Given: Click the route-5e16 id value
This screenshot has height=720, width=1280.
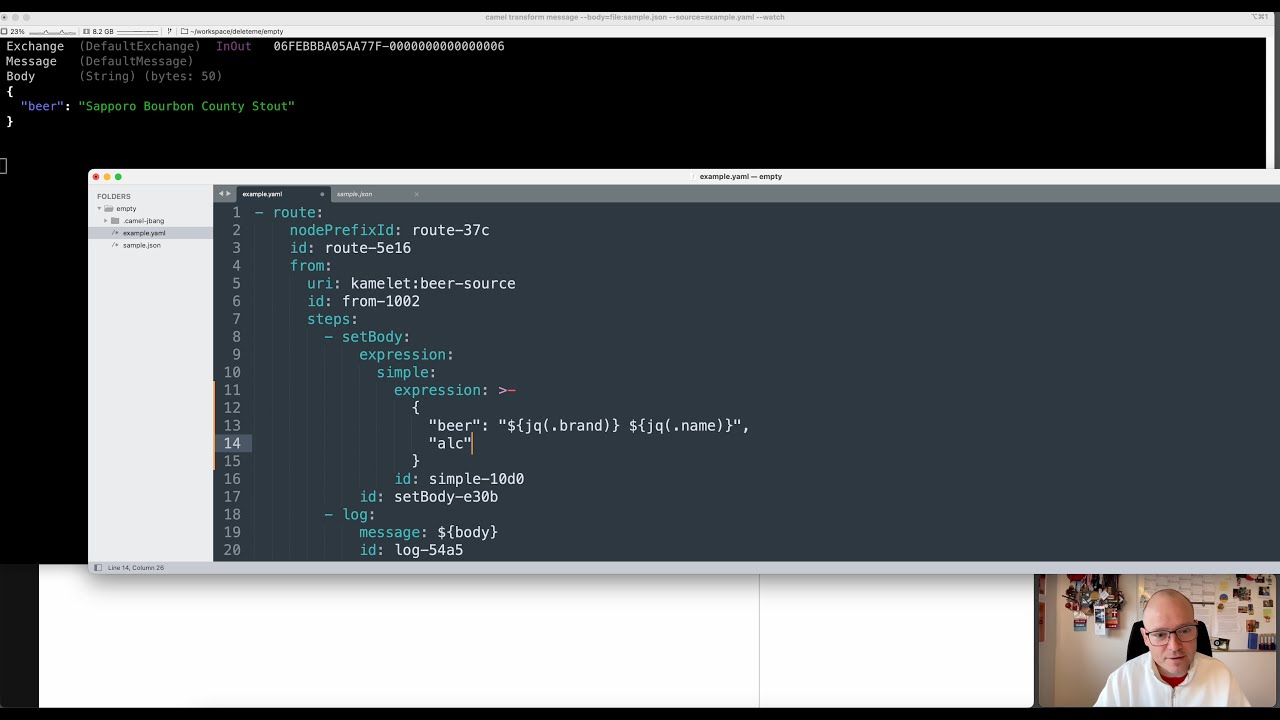Looking at the screenshot, I should 368,248.
